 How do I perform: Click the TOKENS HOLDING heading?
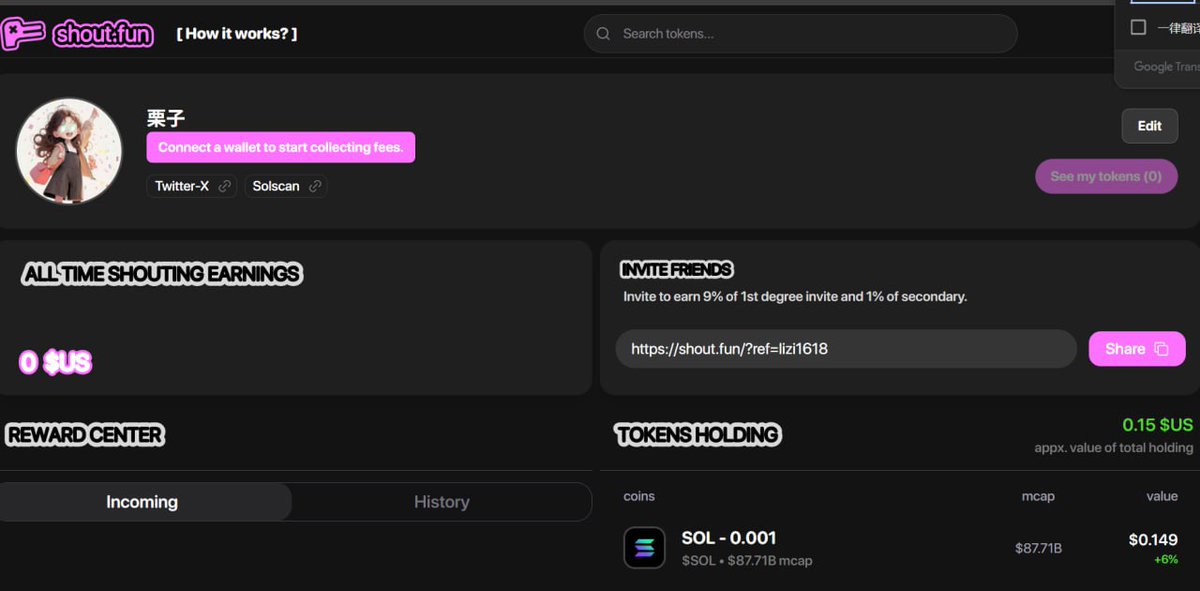[698, 435]
